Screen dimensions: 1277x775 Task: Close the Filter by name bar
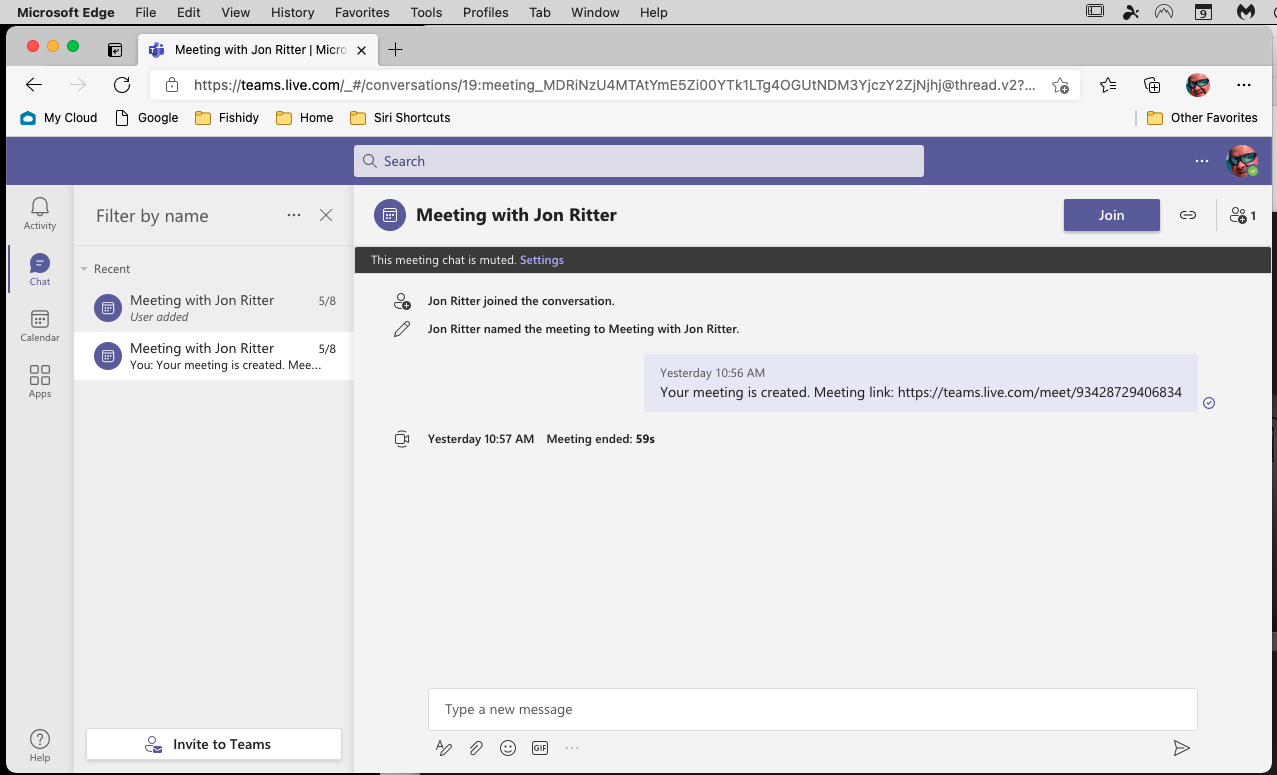coord(326,215)
